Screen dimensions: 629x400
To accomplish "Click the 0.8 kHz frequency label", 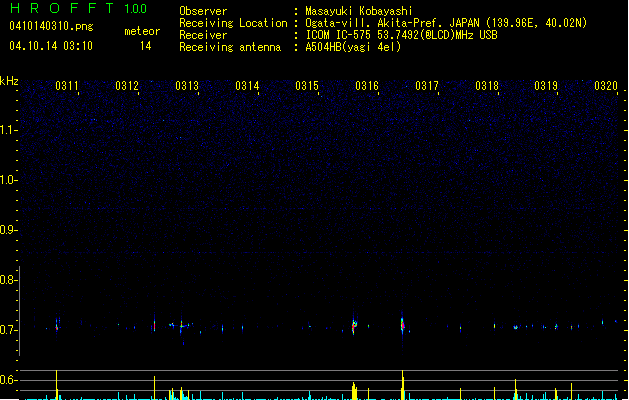I will coord(8,280).
